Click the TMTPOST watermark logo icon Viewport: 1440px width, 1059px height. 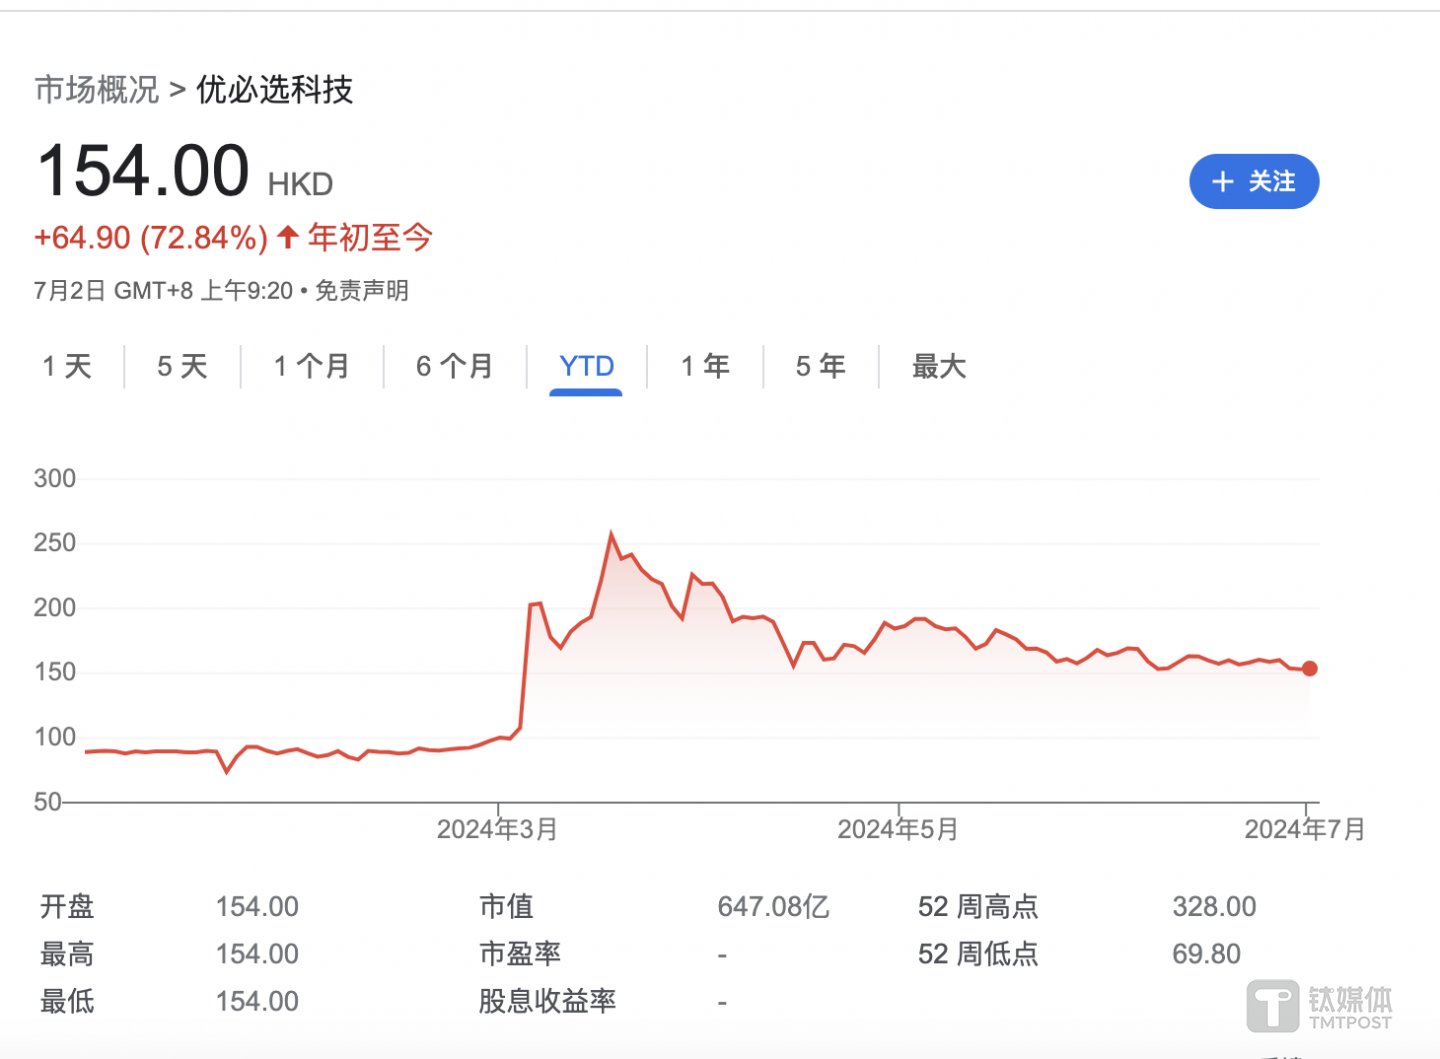click(1273, 1006)
